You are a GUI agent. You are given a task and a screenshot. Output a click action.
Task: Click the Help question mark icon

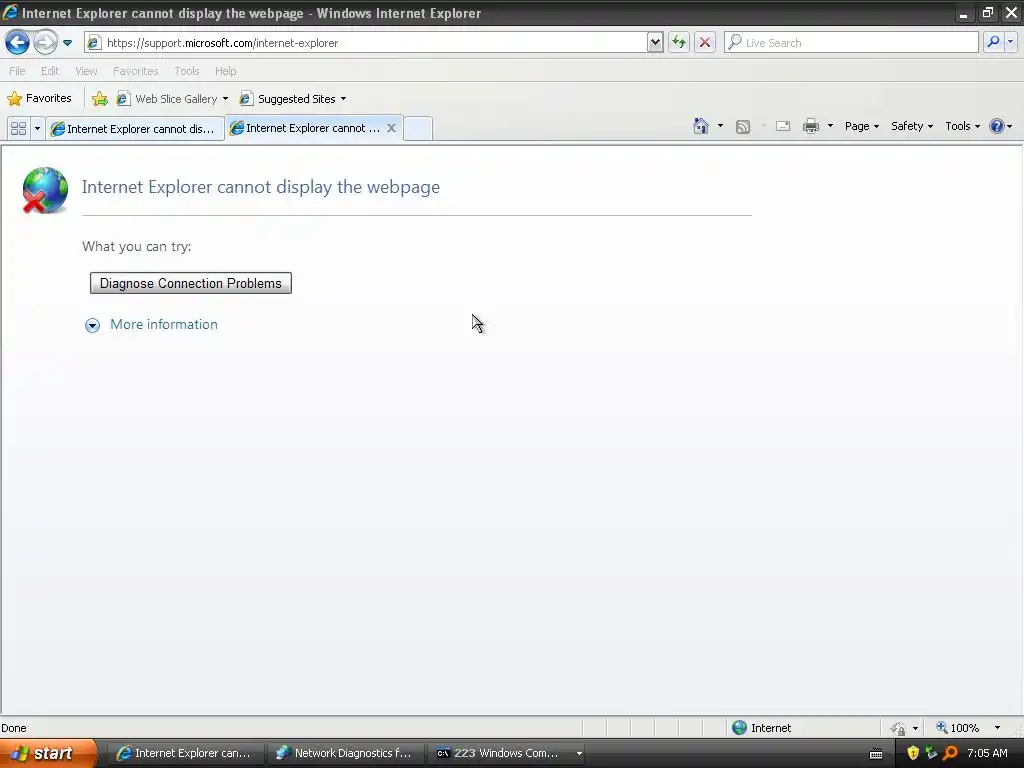(997, 126)
